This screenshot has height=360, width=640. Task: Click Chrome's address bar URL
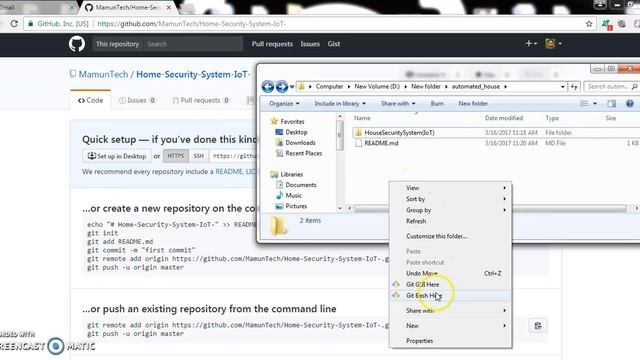click(191, 24)
